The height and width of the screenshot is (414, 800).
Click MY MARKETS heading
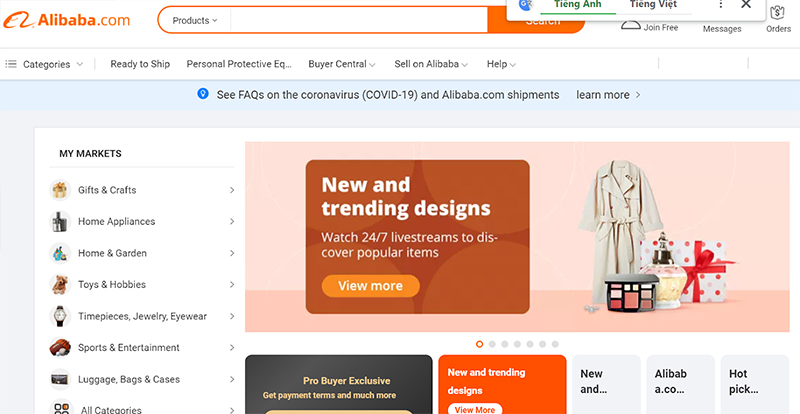tap(90, 154)
